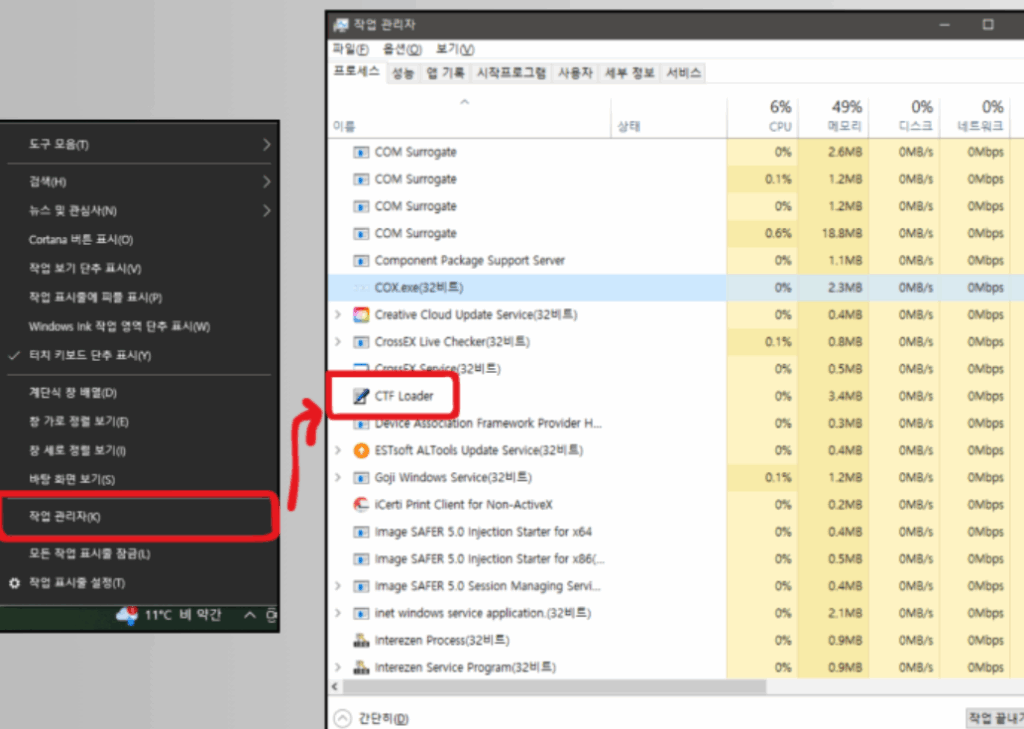
Task: Open the 도구 모음 submenu
Action: (x=138, y=144)
